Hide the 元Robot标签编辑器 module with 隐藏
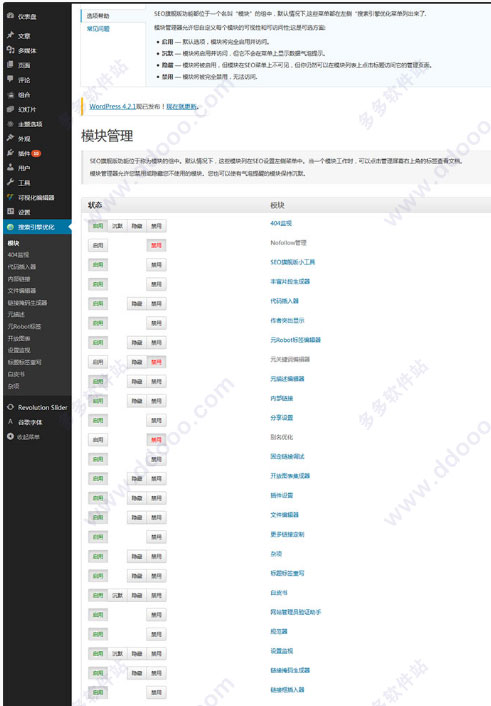491x706 pixels. tap(136, 343)
